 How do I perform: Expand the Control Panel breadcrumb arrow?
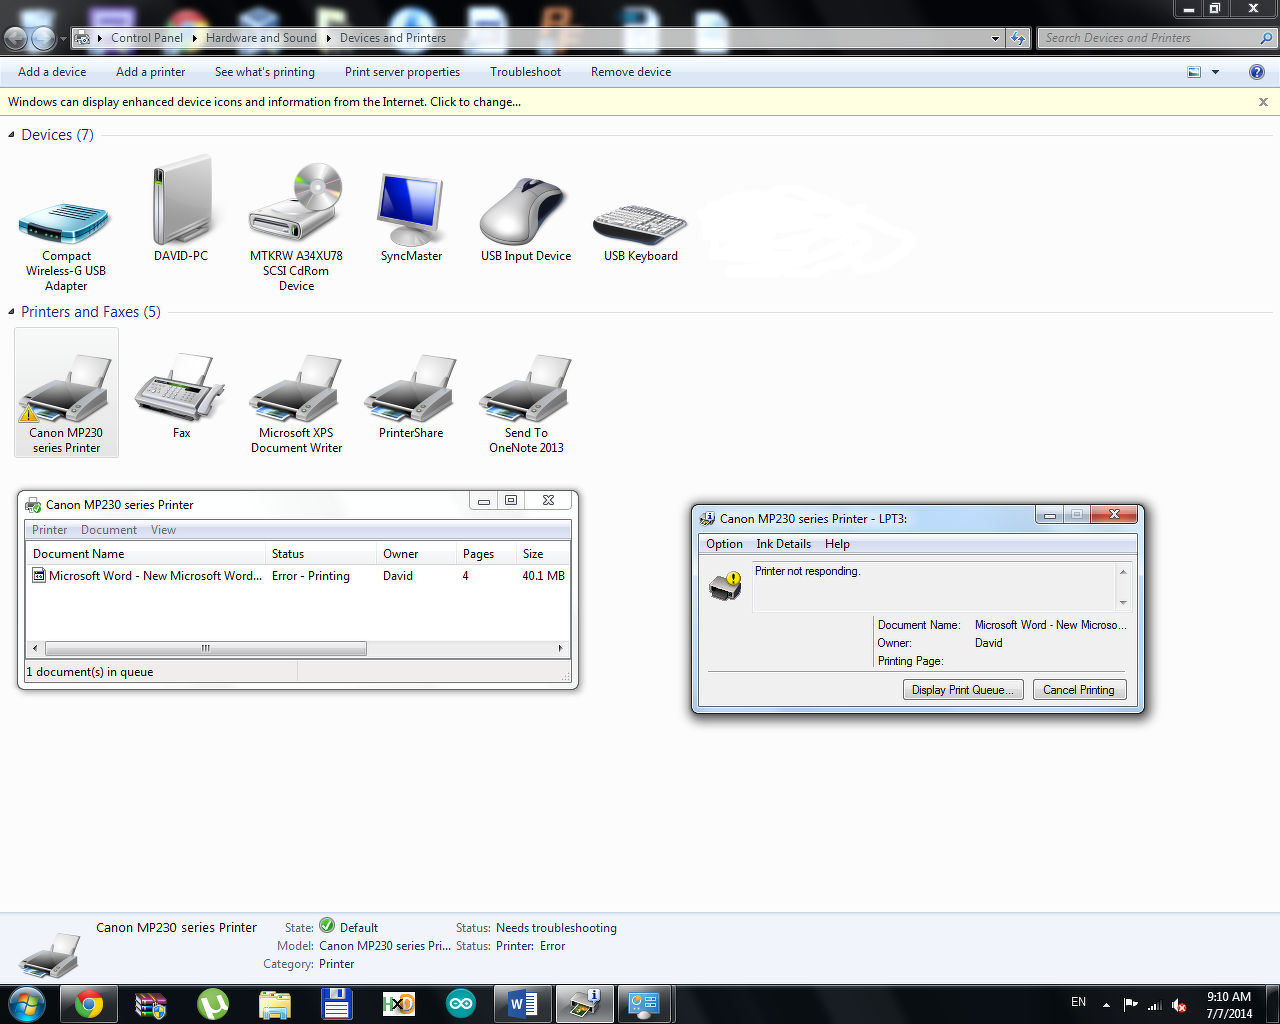195,38
